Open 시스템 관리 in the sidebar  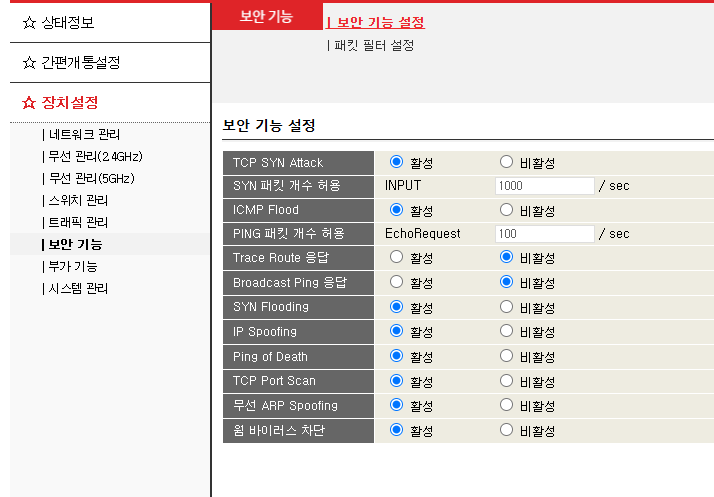click(78, 288)
